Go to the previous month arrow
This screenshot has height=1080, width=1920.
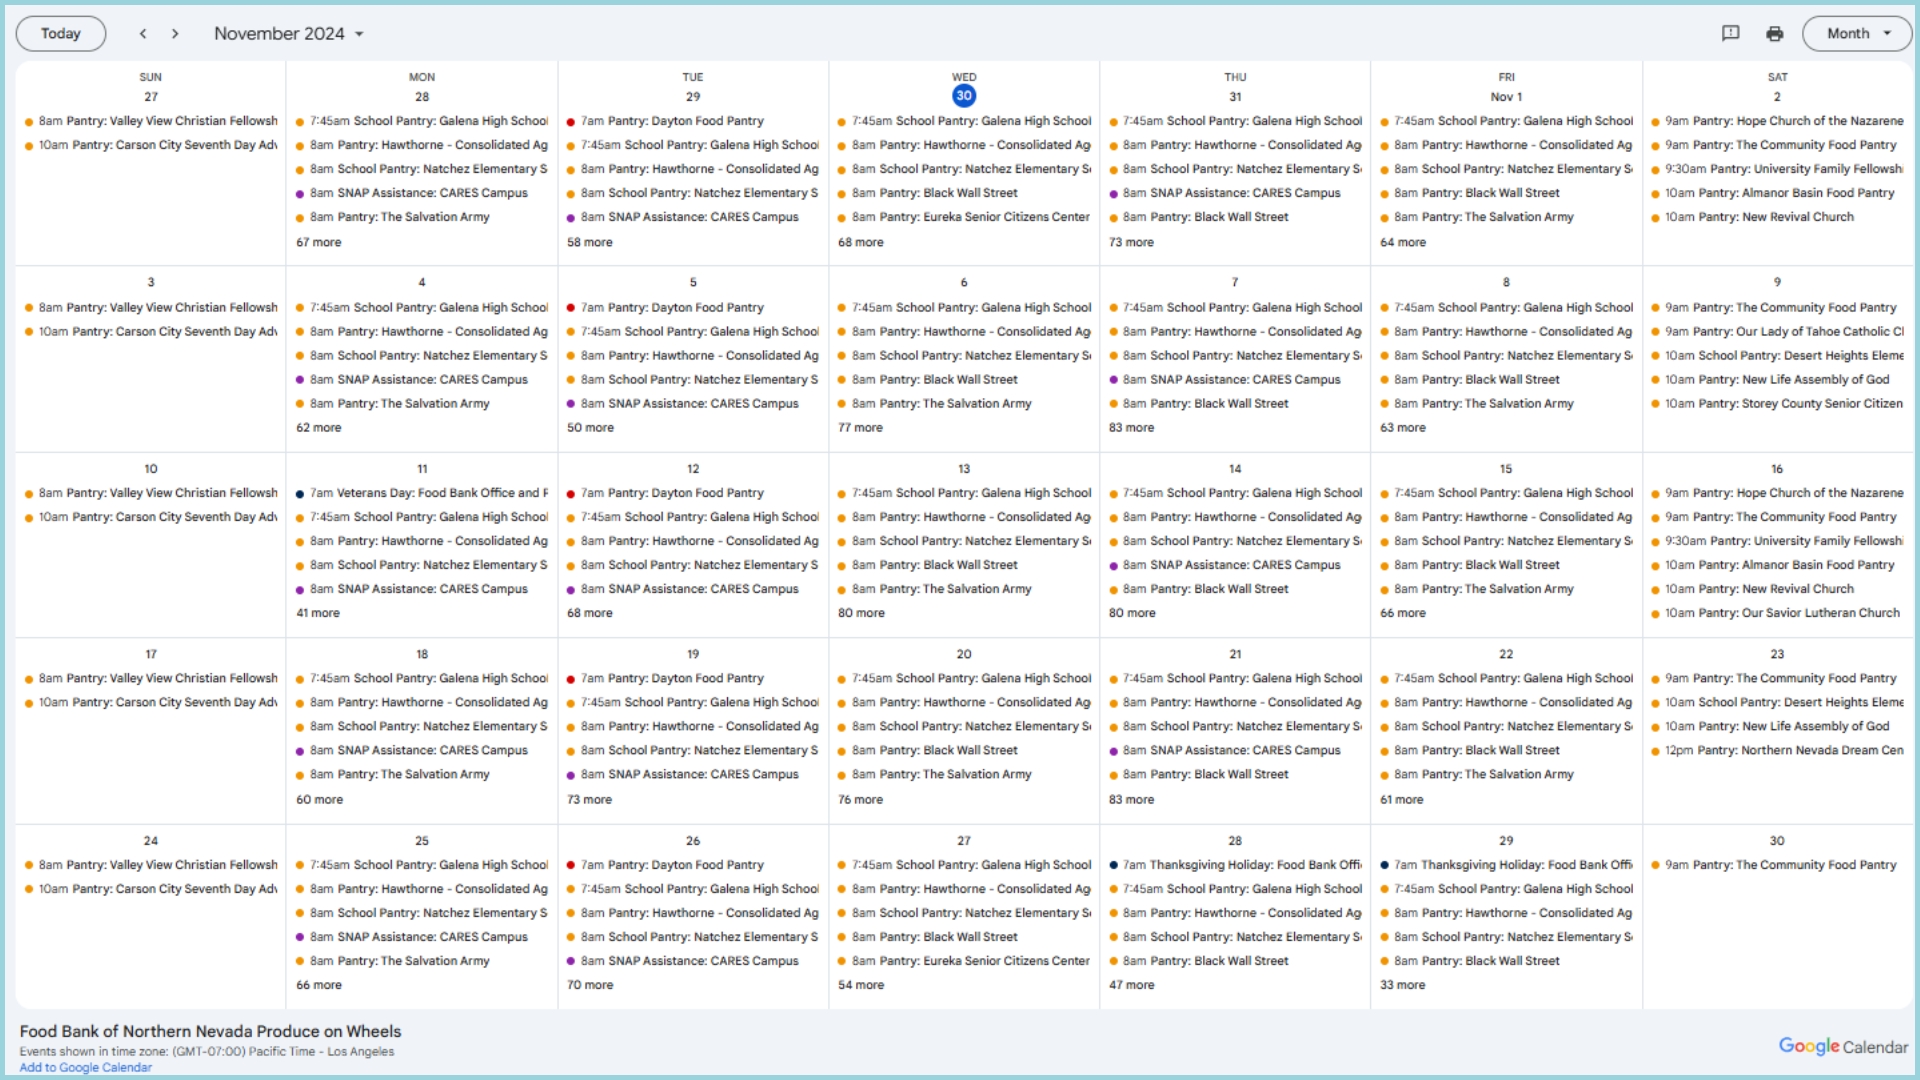coord(143,34)
